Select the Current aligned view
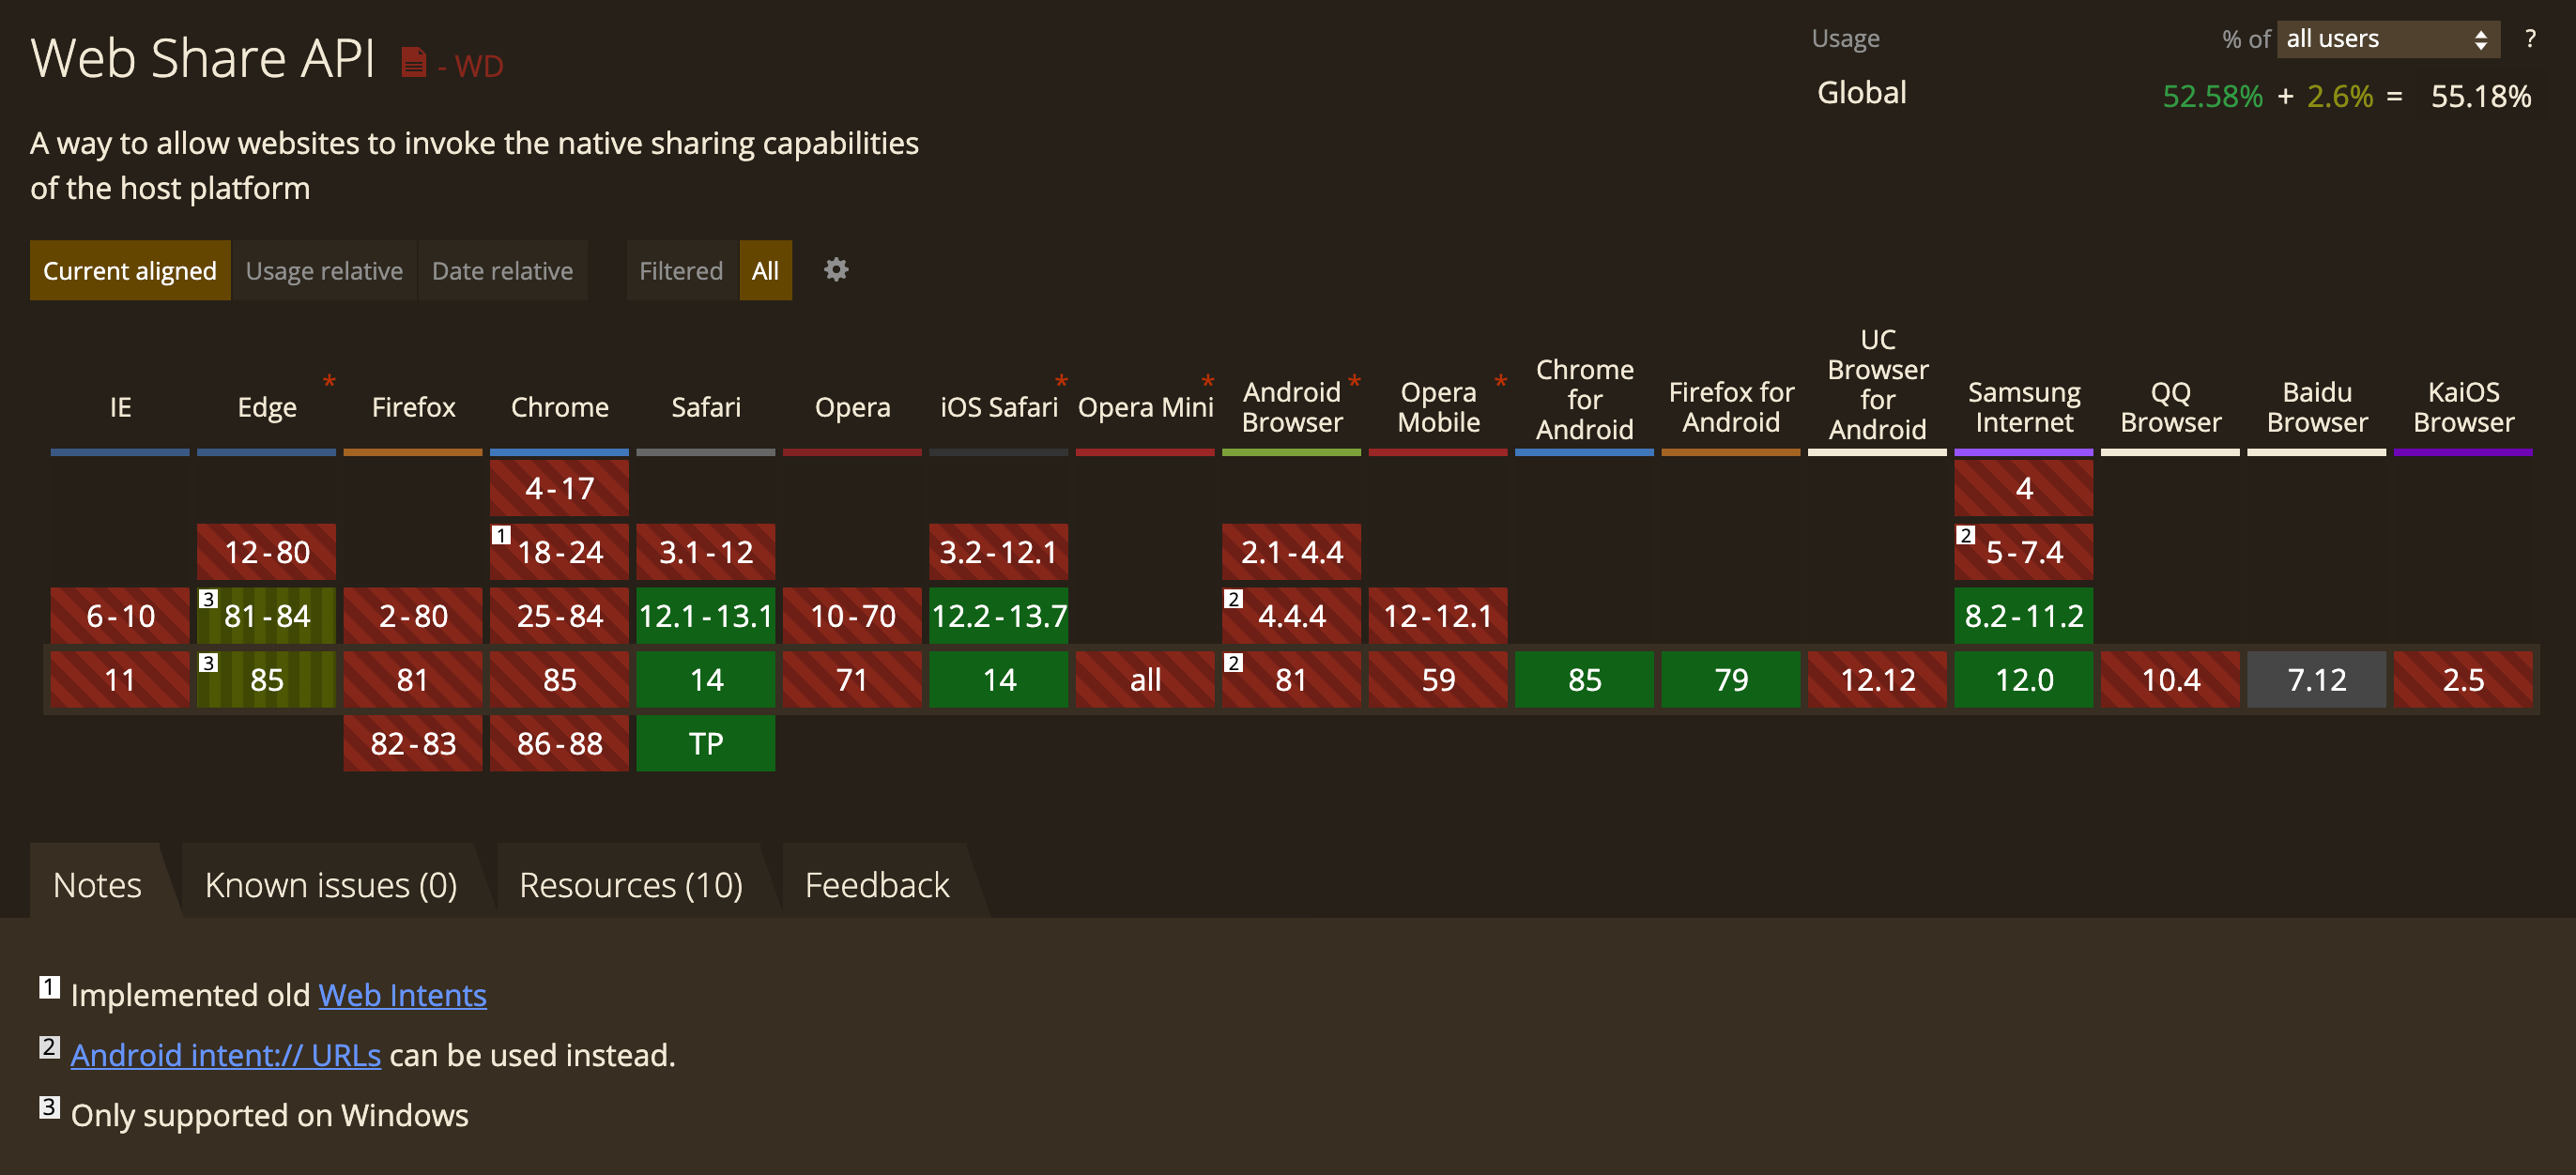The image size is (2576, 1175). [x=130, y=270]
